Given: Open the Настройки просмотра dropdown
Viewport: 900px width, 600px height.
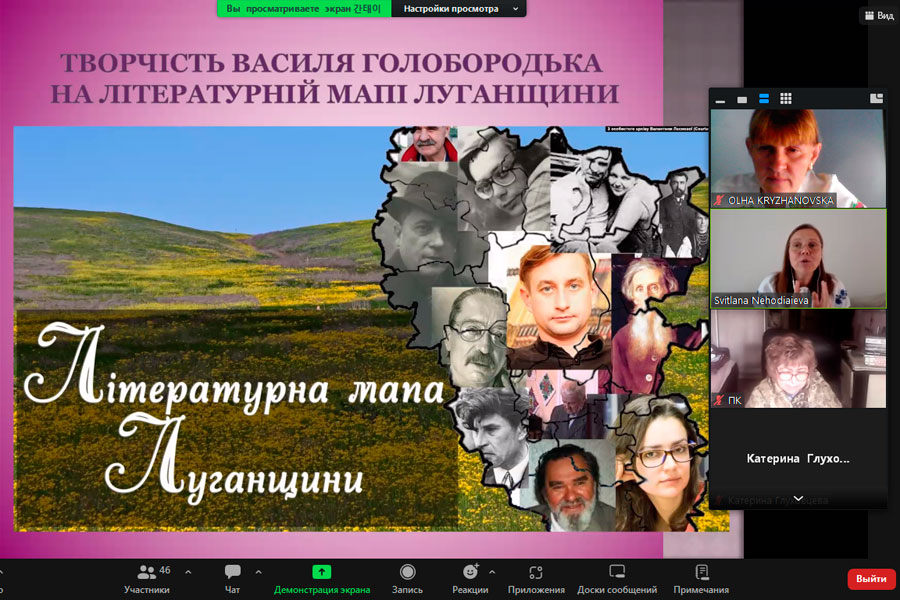Looking at the screenshot, I should click(459, 9).
